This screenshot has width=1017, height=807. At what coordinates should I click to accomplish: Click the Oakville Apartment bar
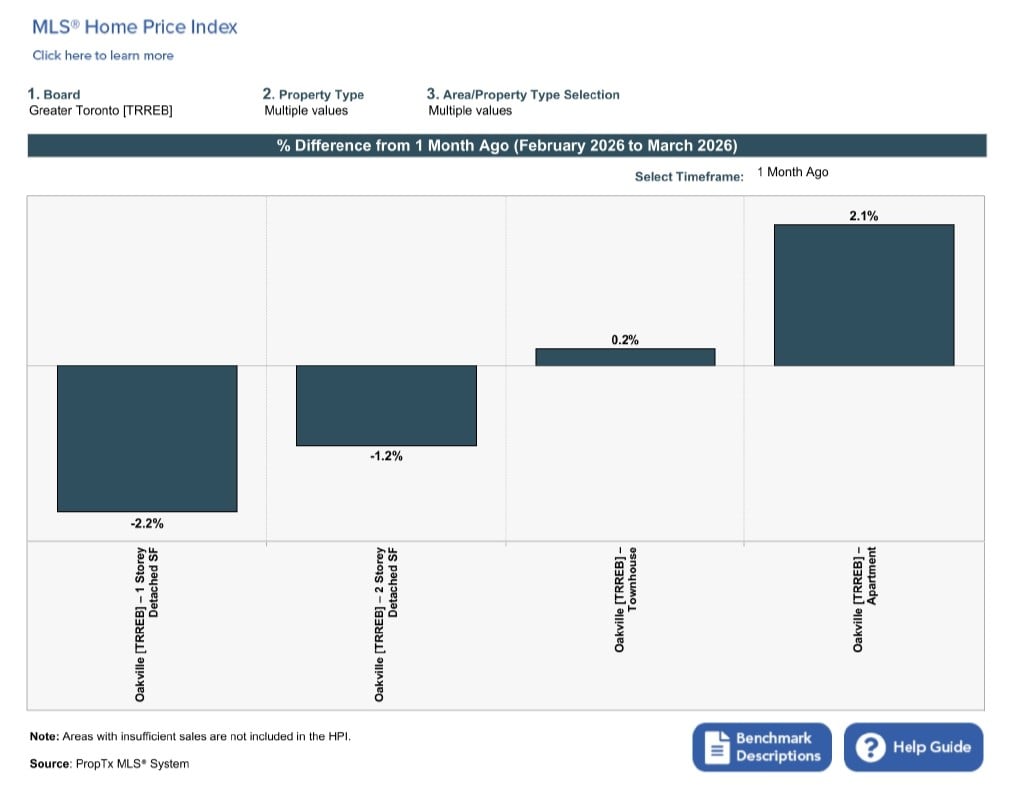(864, 295)
